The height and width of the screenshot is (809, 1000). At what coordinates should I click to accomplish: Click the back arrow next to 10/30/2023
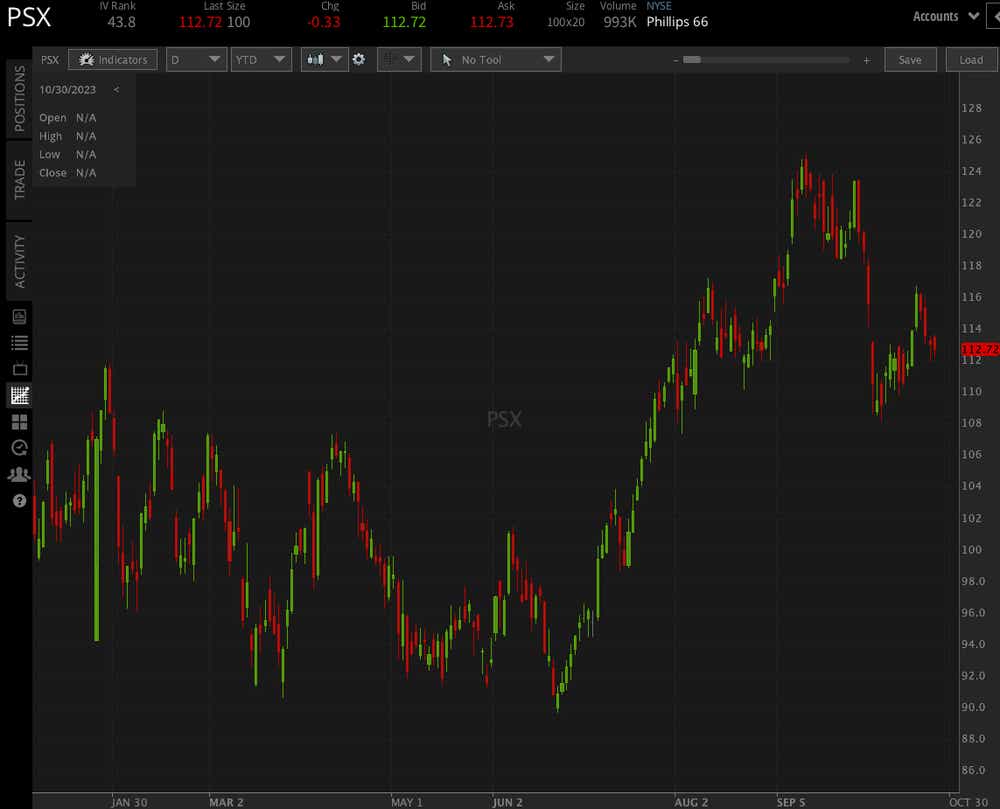click(116, 89)
